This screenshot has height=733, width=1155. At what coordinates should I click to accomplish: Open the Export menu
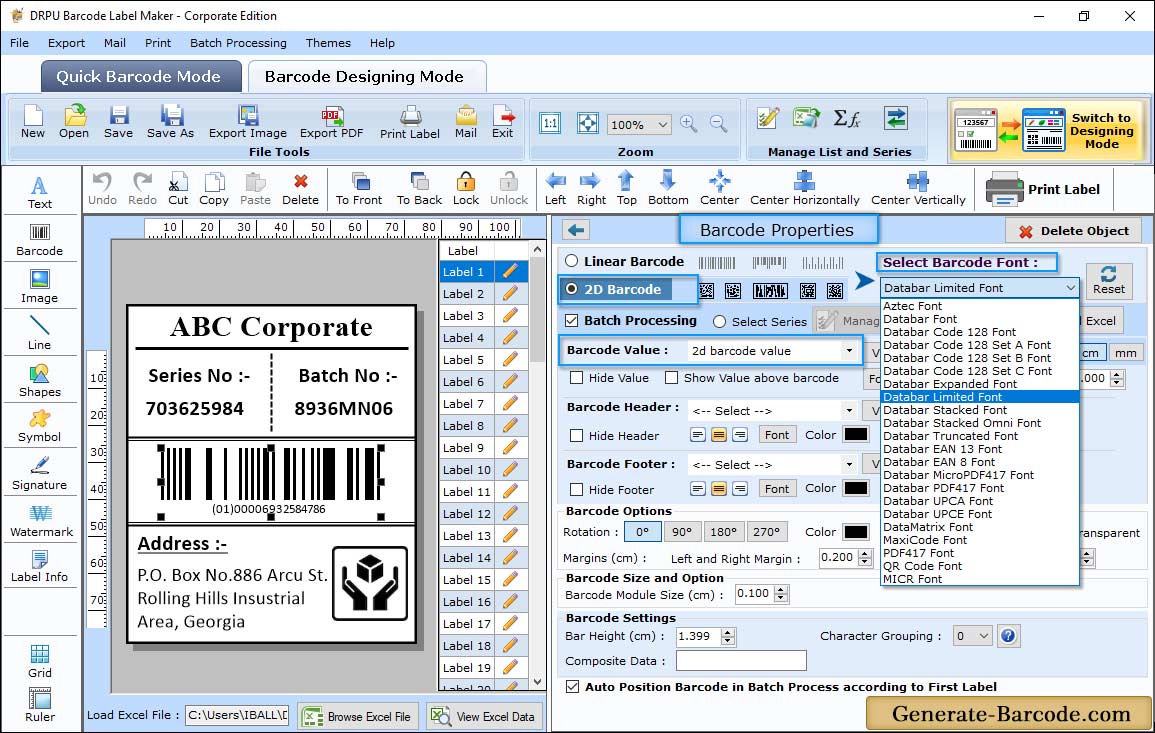[x=66, y=43]
